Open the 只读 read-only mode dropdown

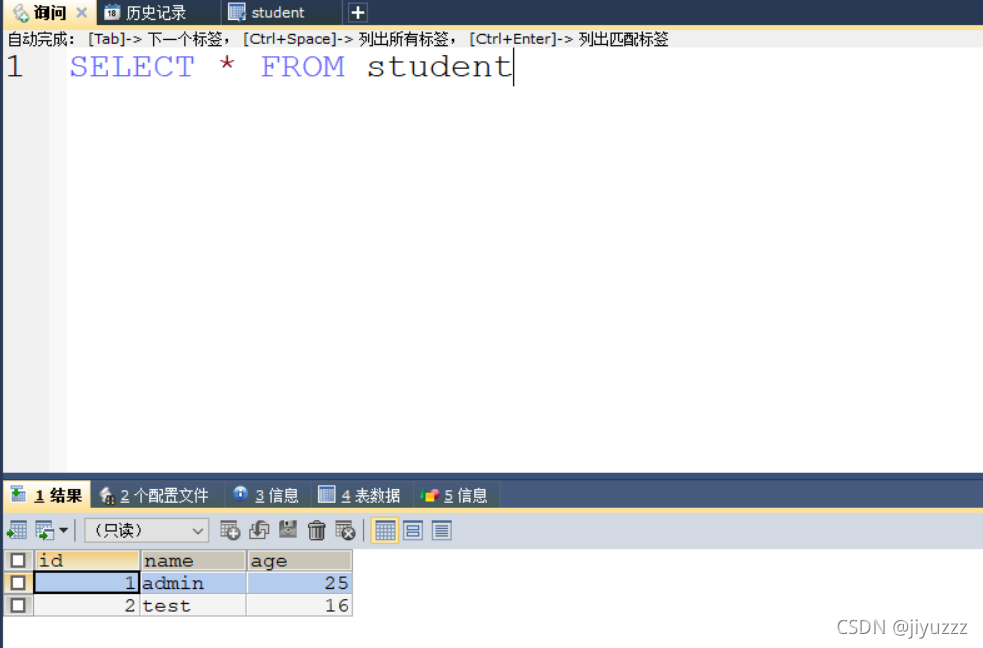click(147, 531)
